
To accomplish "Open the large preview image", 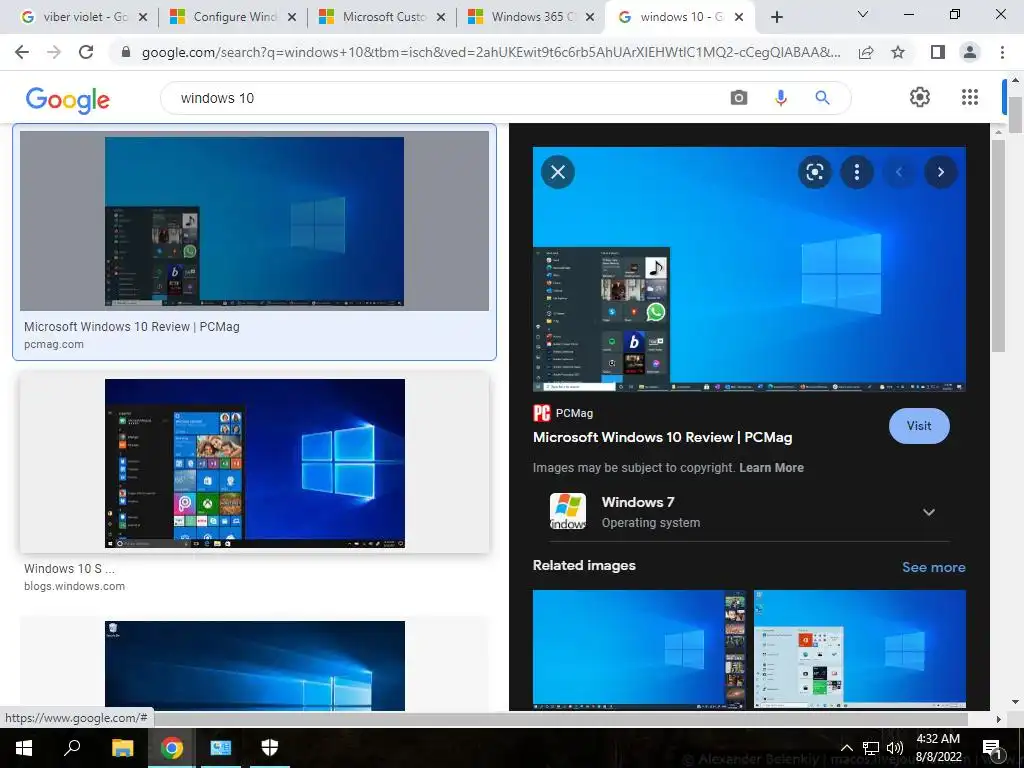I will (749, 269).
